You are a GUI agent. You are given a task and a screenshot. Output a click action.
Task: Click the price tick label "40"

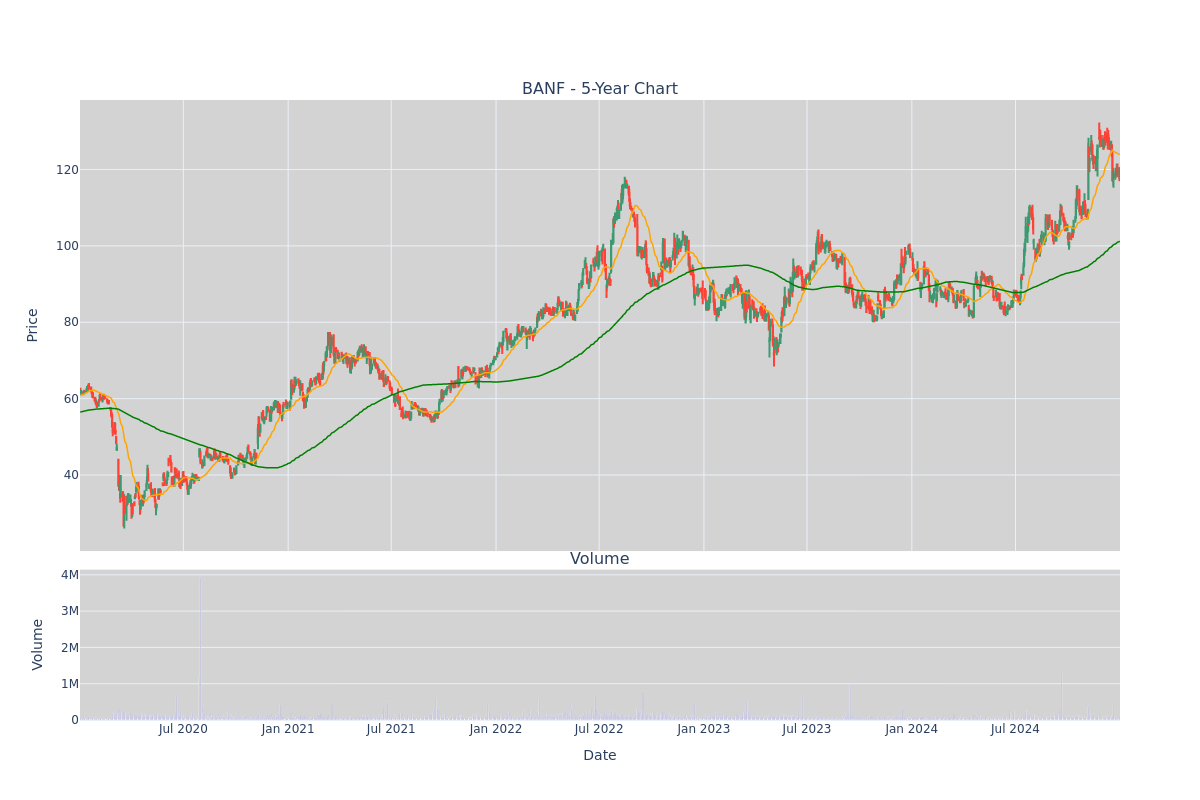click(x=70, y=475)
